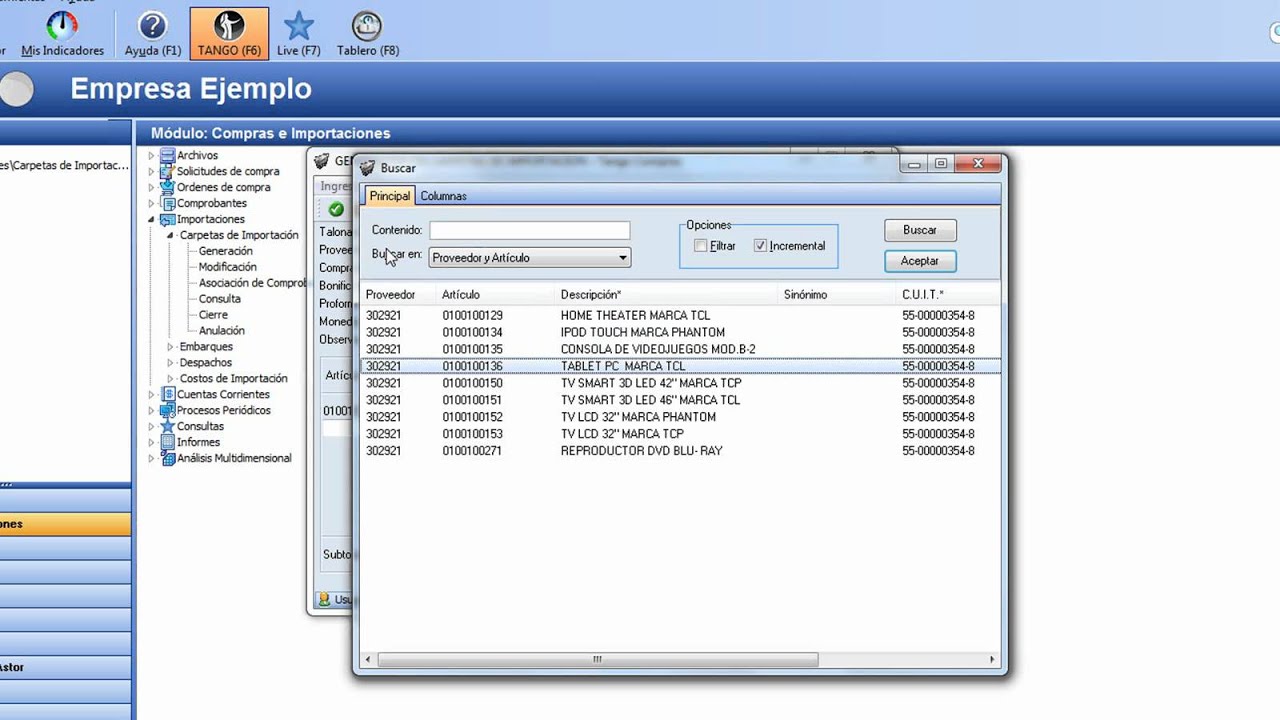Select row TV LCD 32'' MARCA PHANTOM

[680, 417]
